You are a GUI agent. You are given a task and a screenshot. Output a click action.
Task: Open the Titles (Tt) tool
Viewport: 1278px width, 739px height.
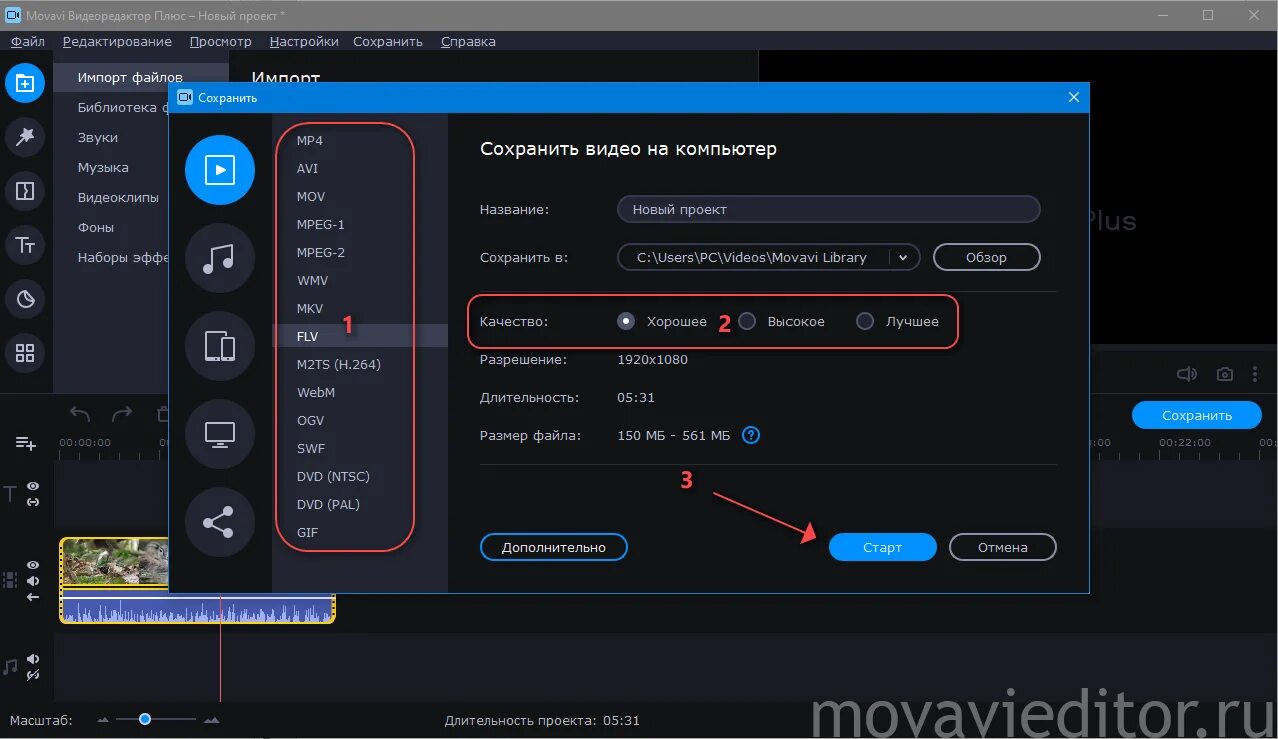pos(25,245)
